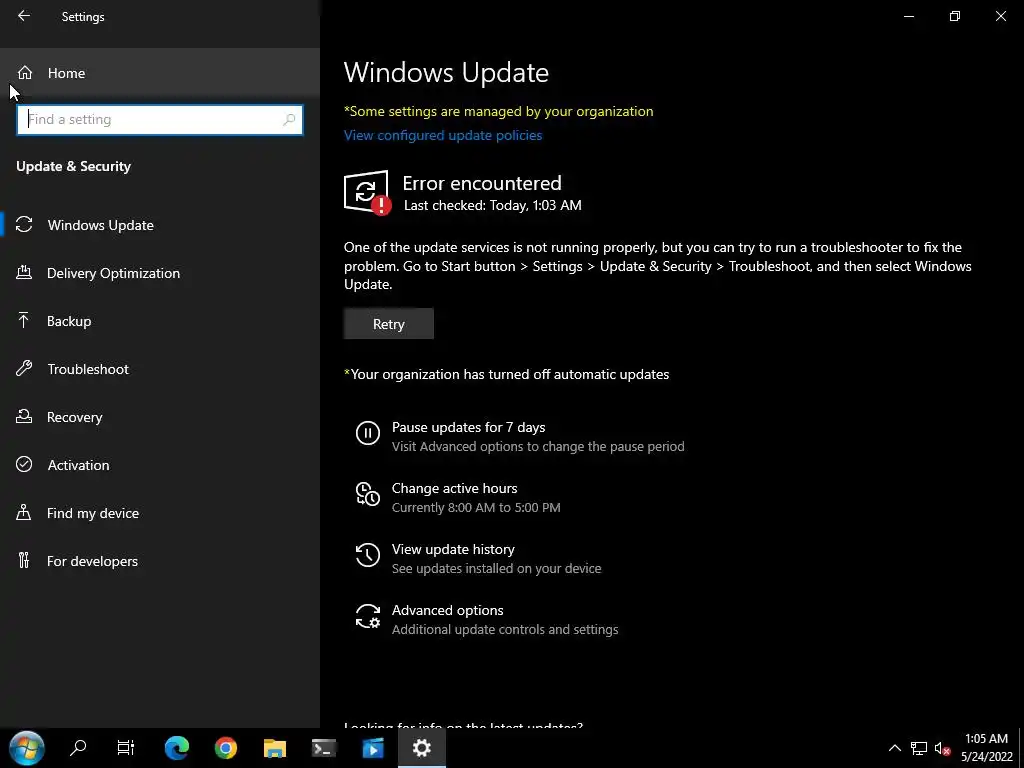Open the media player taskbar app
Image resolution: width=1024 pixels, height=768 pixels.
point(373,748)
